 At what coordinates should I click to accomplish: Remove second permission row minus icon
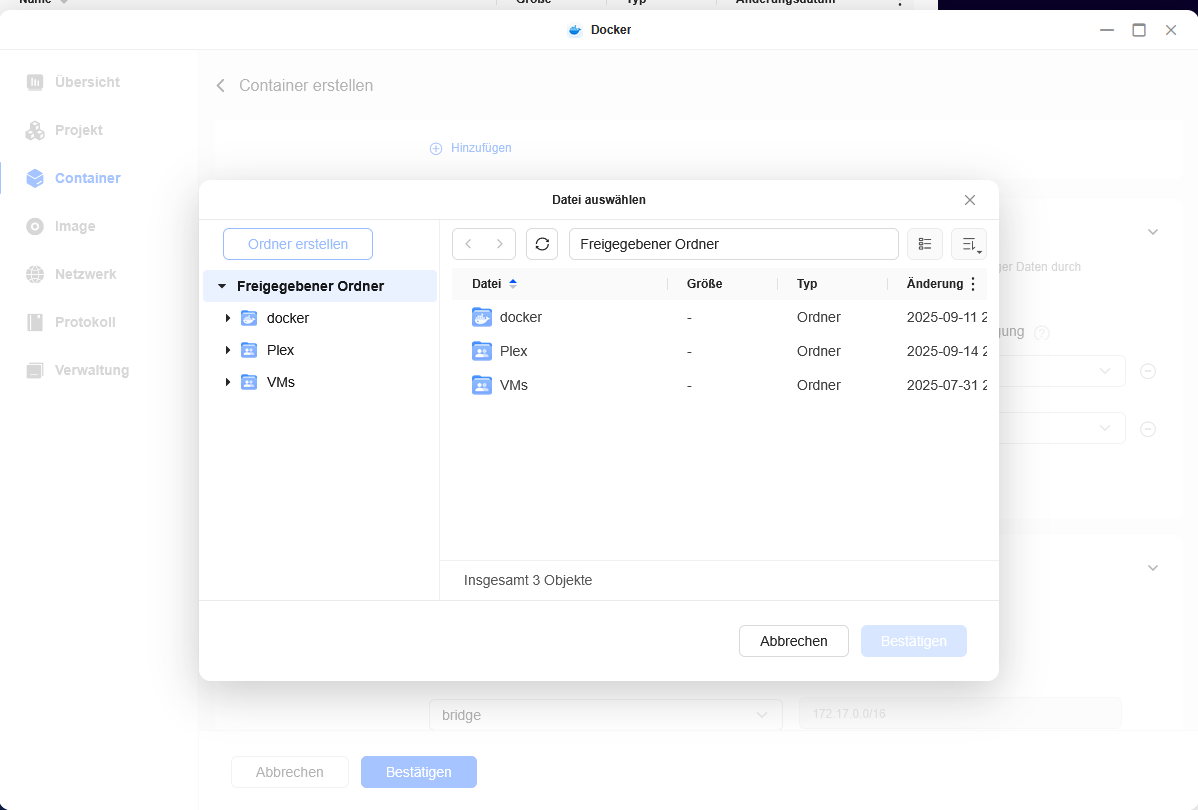click(1148, 429)
